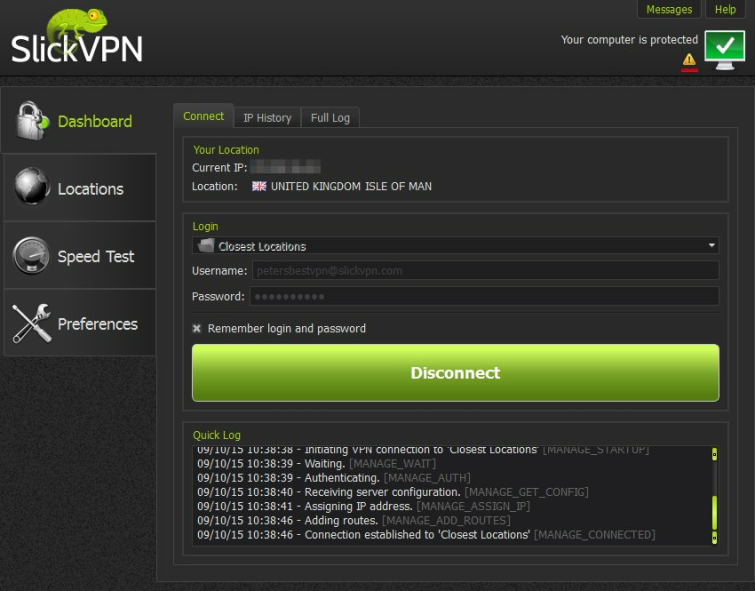Click the green protected monitor icon
The height and width of the screenshot is (591, 755).
725,50
